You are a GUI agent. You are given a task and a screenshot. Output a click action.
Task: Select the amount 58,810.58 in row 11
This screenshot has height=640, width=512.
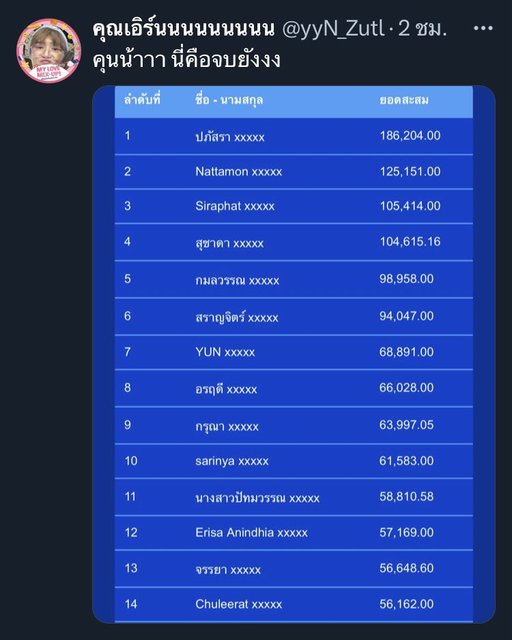click(x=406, y=497)
